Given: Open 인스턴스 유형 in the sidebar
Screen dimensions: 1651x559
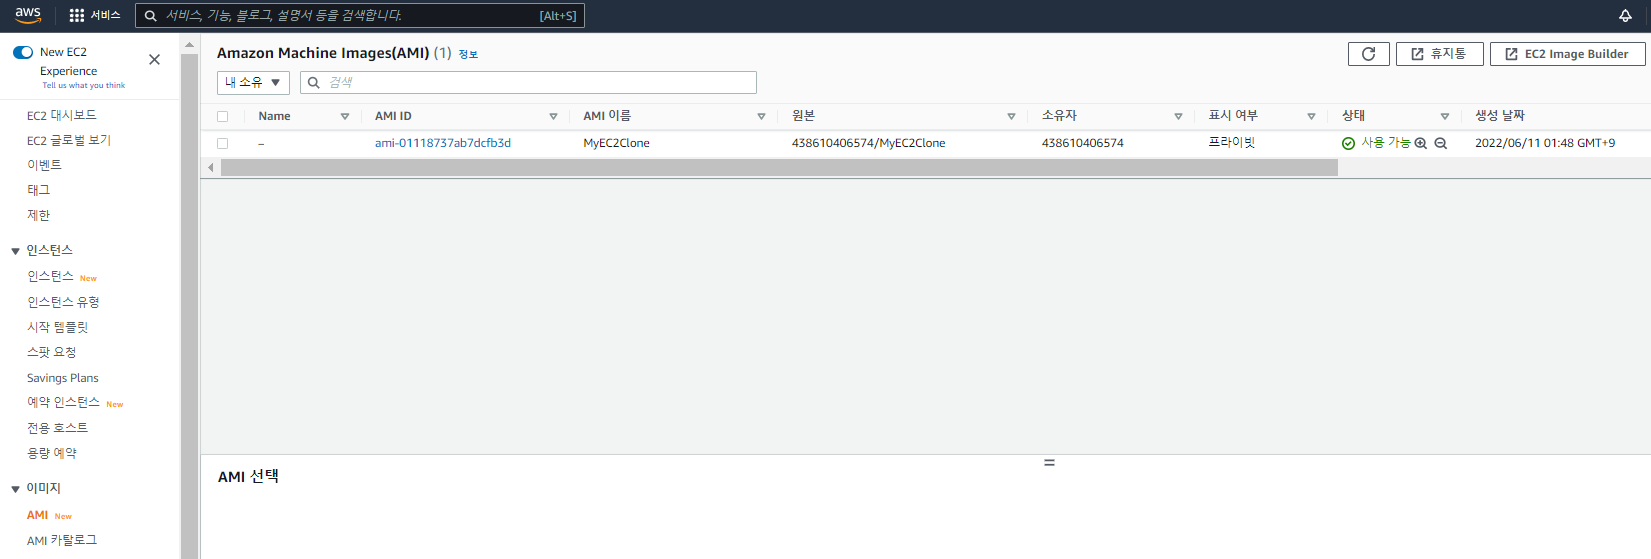Looking at the screenshot, I should [x=63, y=302].
